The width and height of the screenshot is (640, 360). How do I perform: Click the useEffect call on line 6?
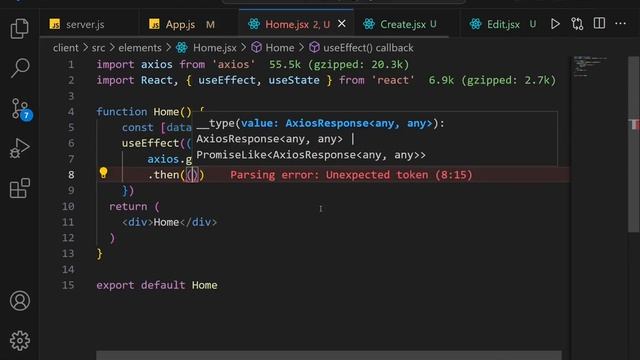[x=150, y=143]
